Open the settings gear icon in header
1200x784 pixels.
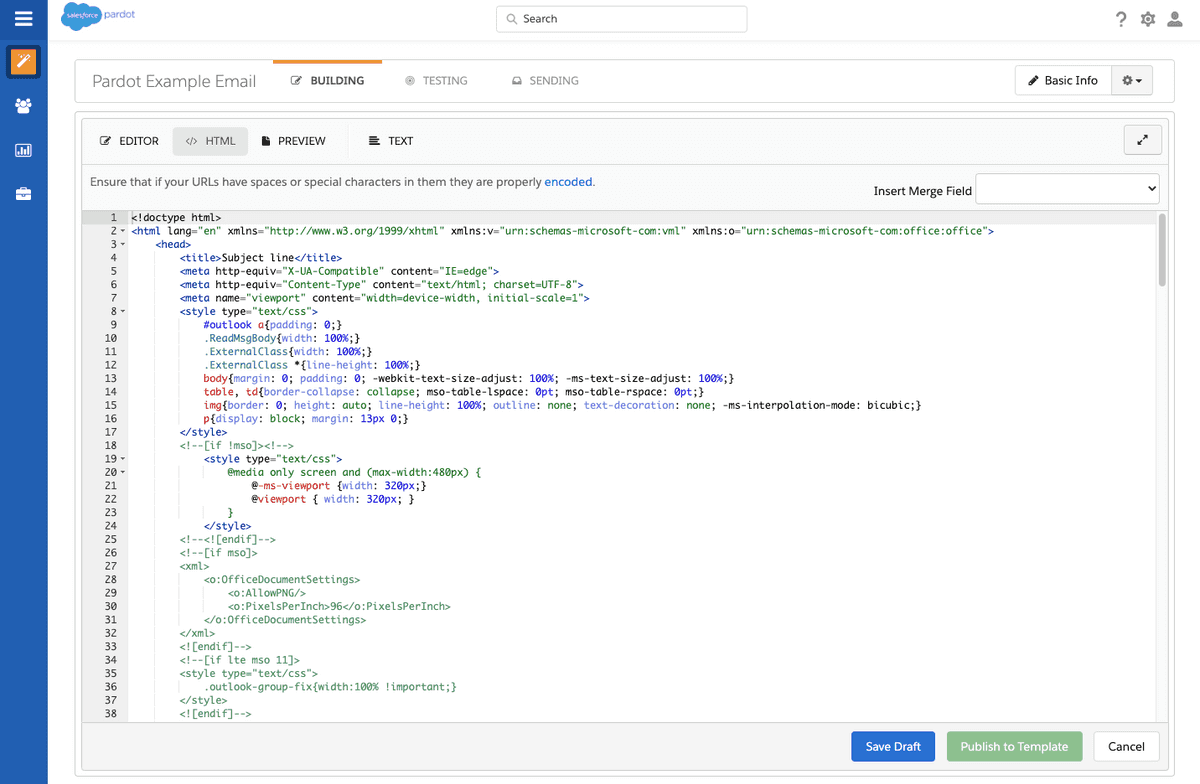click(x=1148, y=19)
